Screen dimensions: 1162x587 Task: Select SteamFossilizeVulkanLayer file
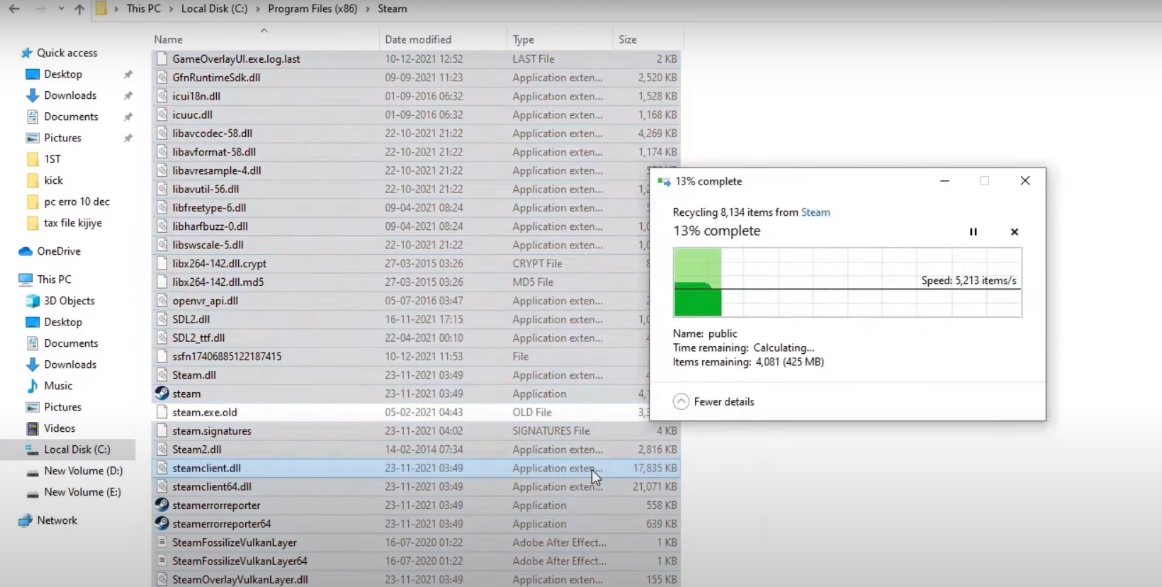pos(234,543)
